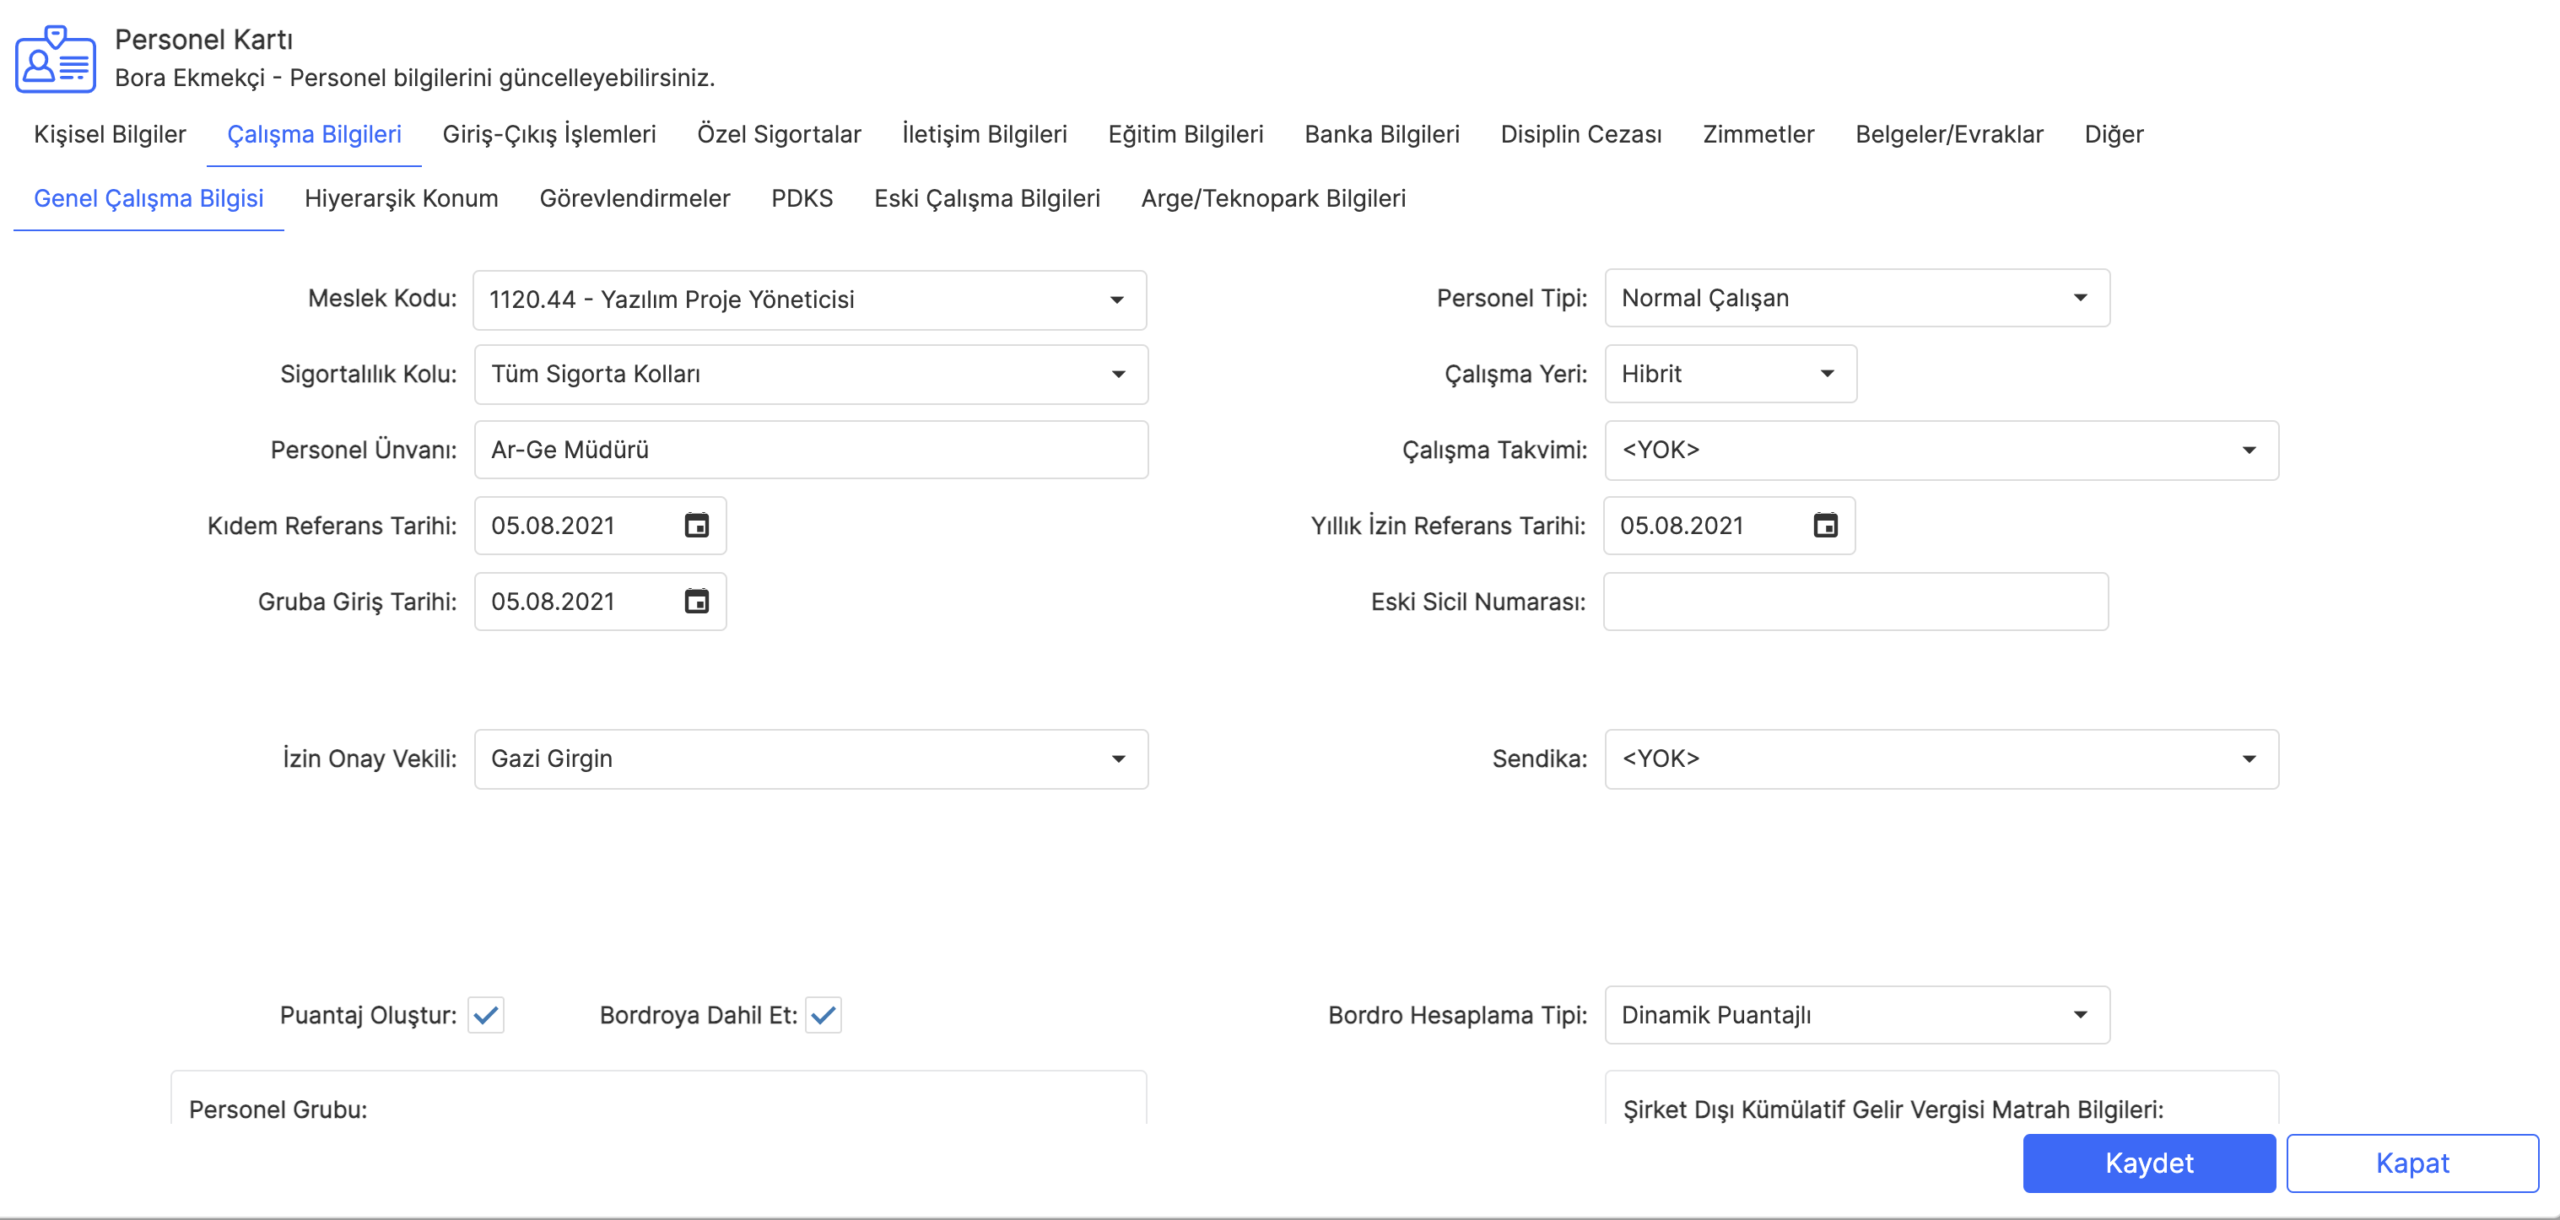
Task: Expand the Personel Tipi dropdown arrow
Action: (x=2080, y=298)
